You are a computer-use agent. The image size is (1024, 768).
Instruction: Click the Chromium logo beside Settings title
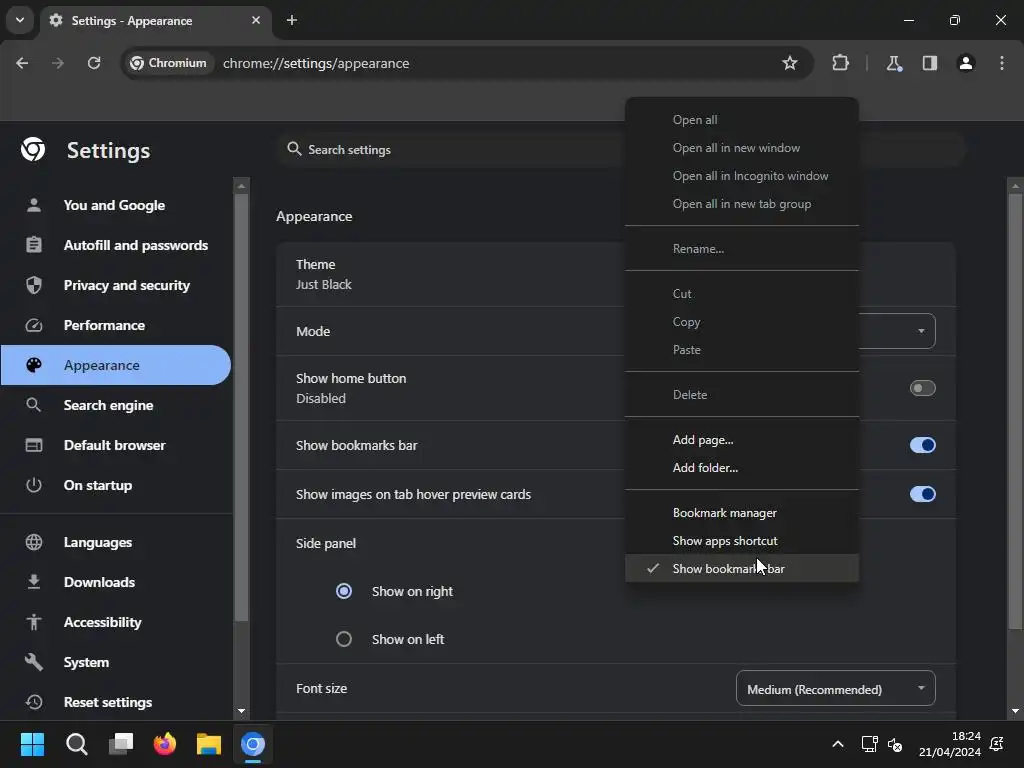(33, 150)
